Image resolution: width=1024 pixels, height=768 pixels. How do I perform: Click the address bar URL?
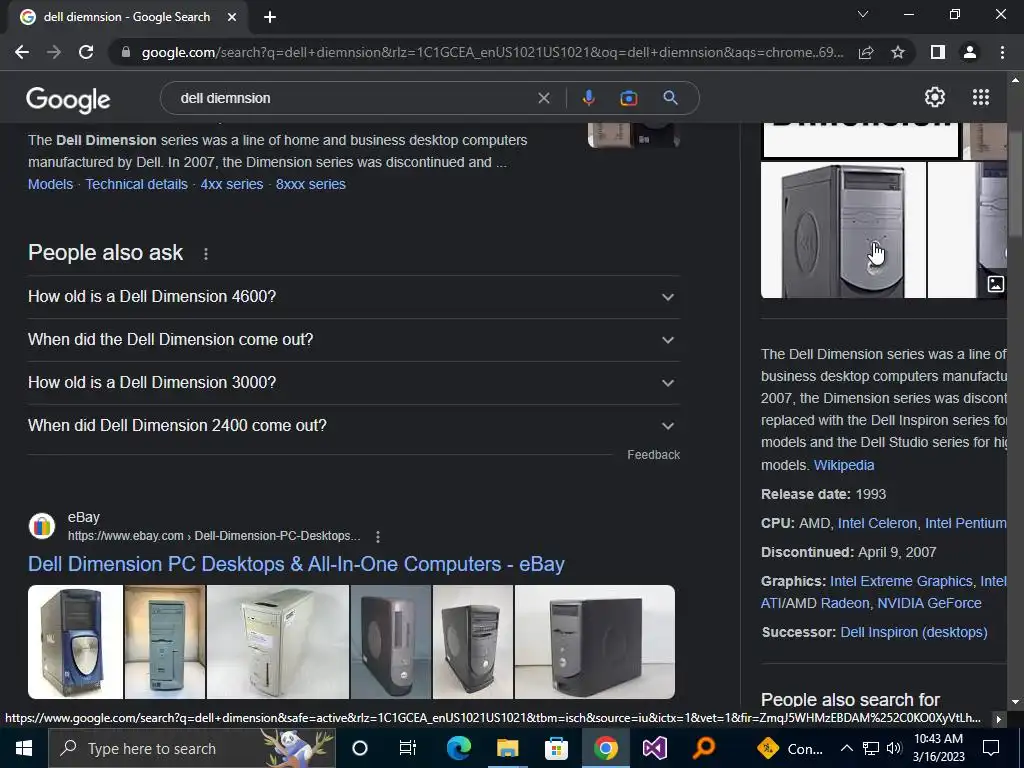[492, 52]
